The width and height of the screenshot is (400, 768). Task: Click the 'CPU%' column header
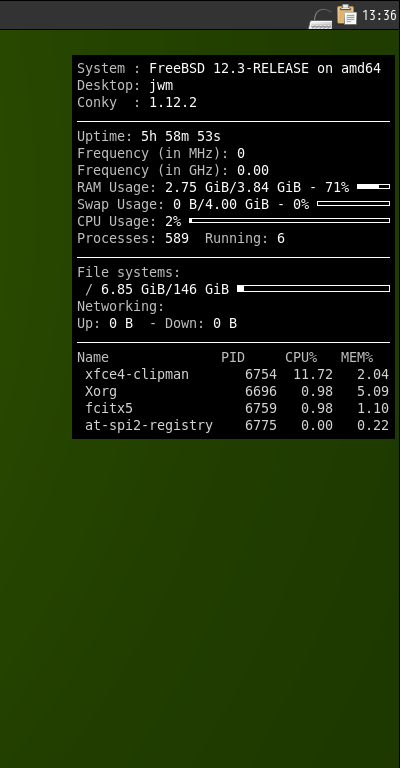pyautogui.click(x=301, y=358)
